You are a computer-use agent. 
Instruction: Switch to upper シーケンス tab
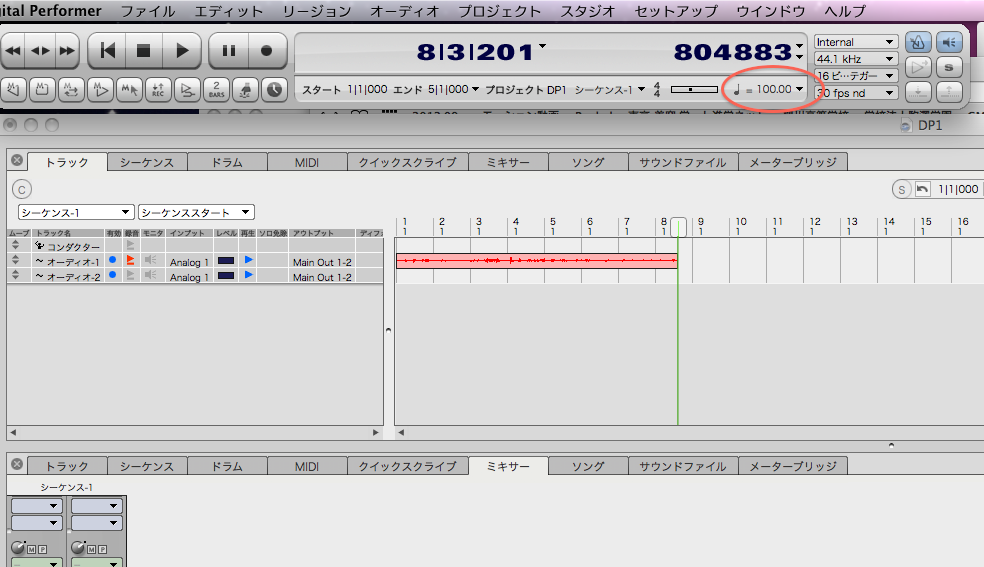click(147, 162)
